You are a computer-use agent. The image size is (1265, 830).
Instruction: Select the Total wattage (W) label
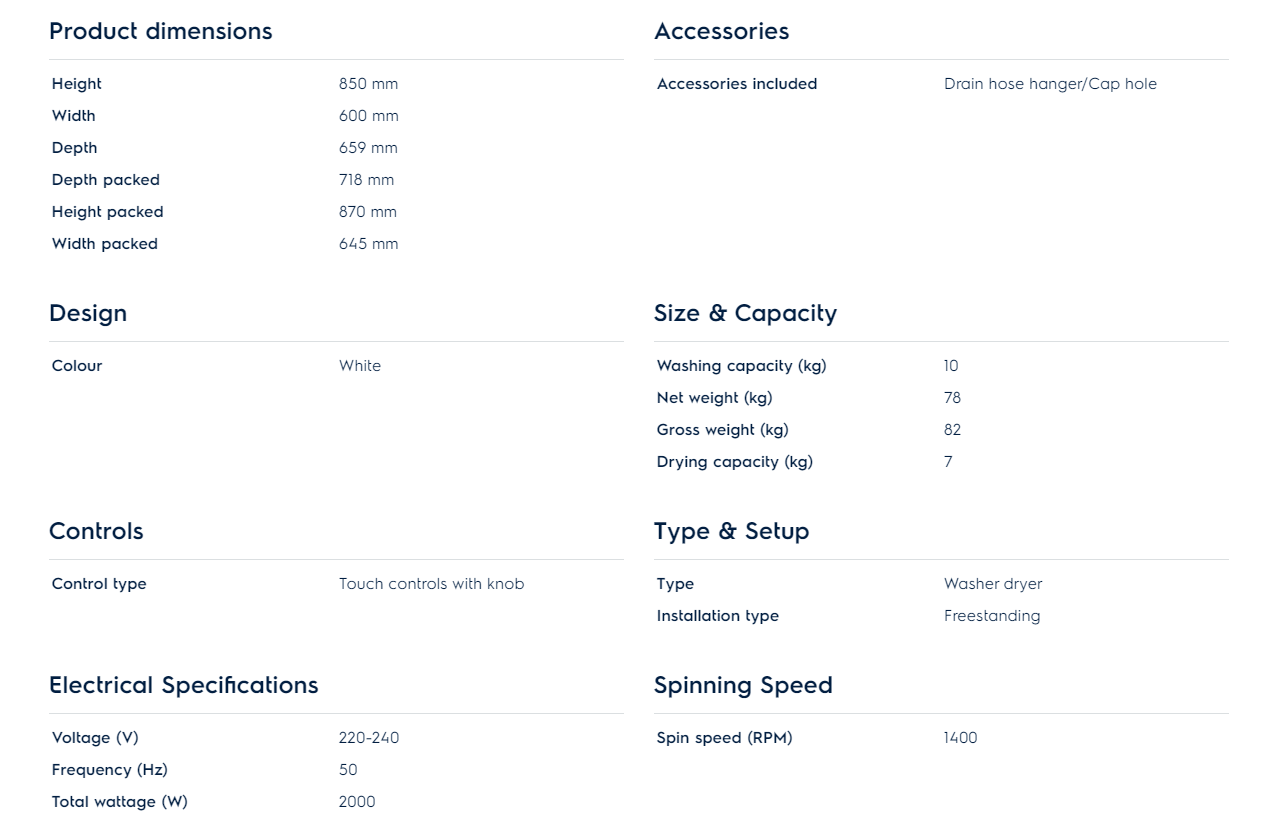(x=119, y=802)
